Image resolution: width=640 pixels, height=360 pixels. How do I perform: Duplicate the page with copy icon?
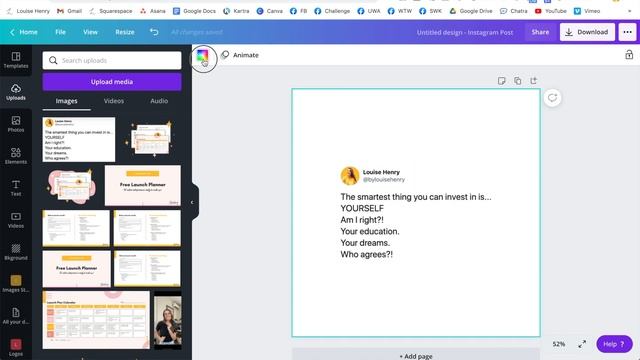point(518,81)
